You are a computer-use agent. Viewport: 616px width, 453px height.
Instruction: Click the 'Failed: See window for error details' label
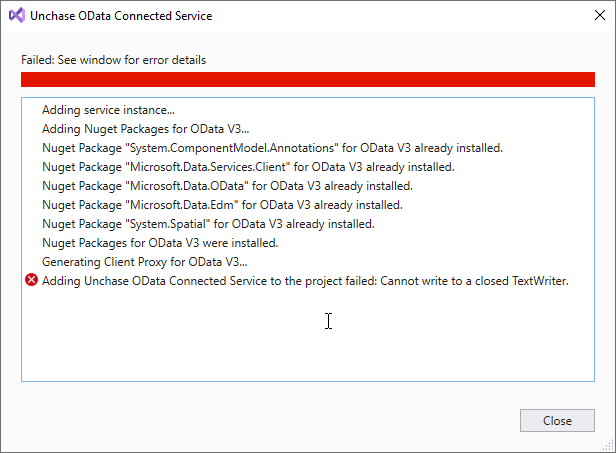coord(114,60)
